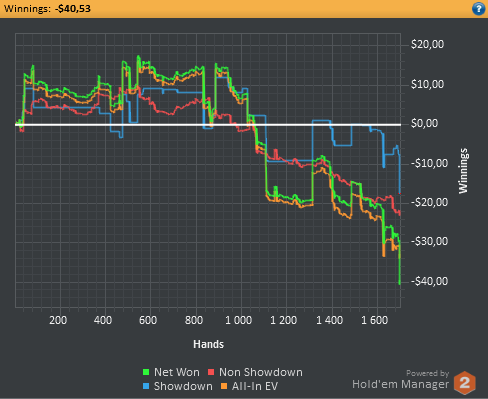This screenshot has width=488, height=399.
Task: Click the vertical Winnings y-axis title
Action: (463, 171)
